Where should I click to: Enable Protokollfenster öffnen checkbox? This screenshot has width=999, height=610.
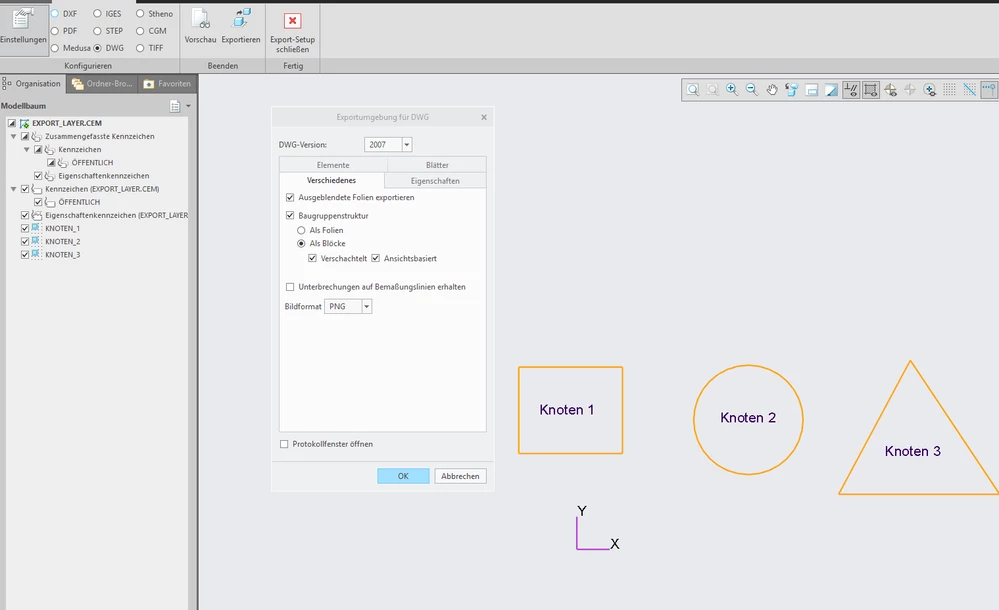(284, 444)
